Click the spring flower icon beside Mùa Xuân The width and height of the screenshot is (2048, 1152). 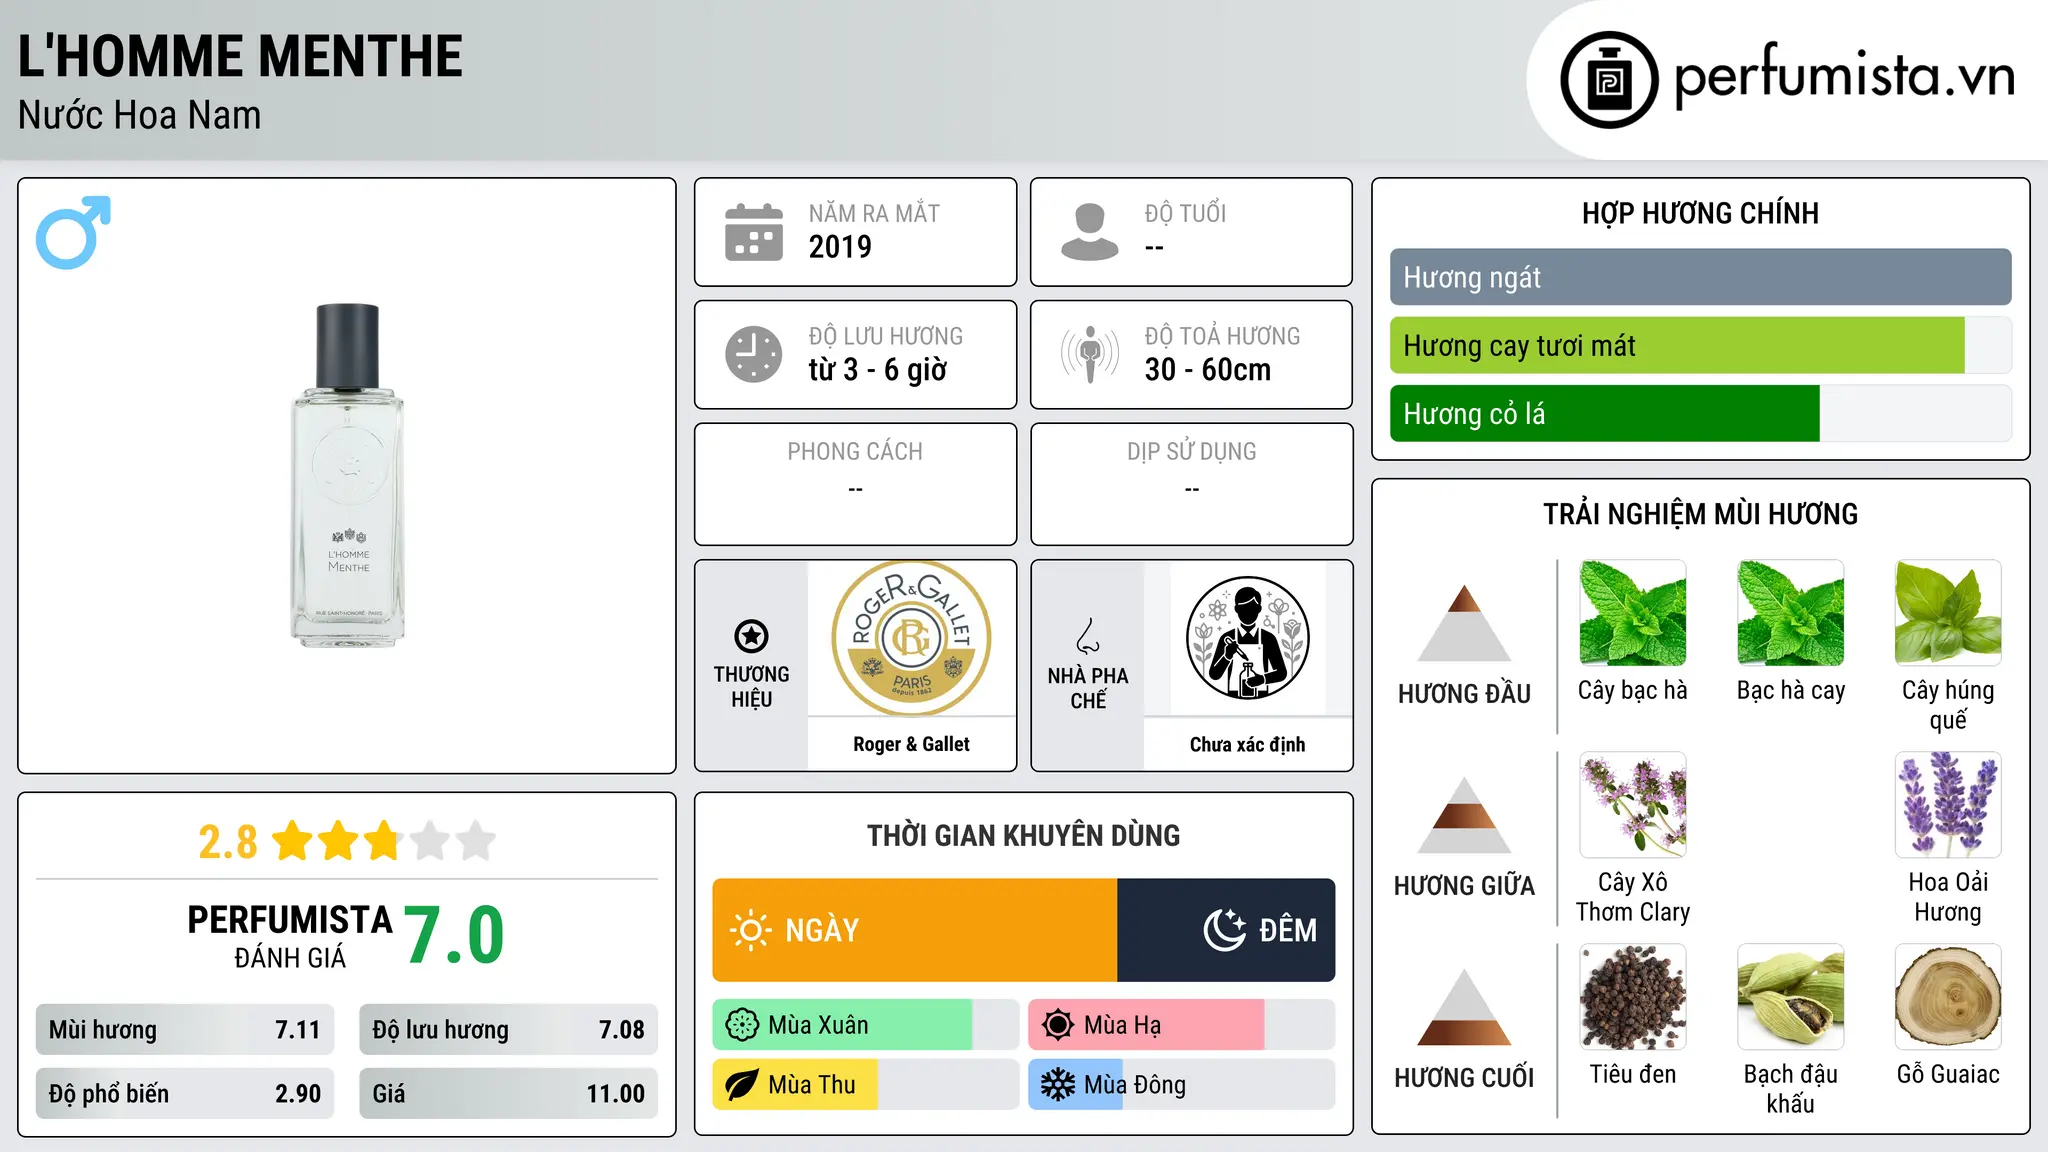pos(742,1025)
